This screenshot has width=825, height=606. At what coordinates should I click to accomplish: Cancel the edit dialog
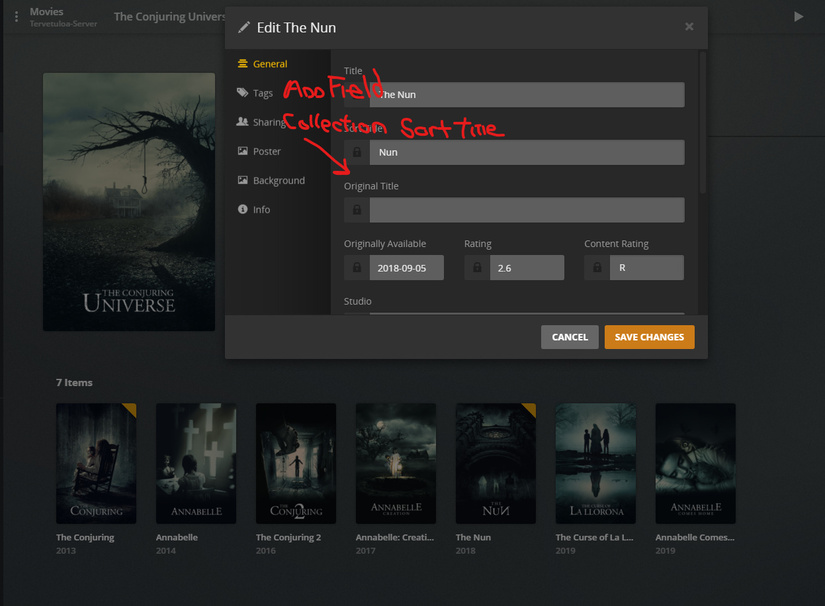click(x=570, y=337)
